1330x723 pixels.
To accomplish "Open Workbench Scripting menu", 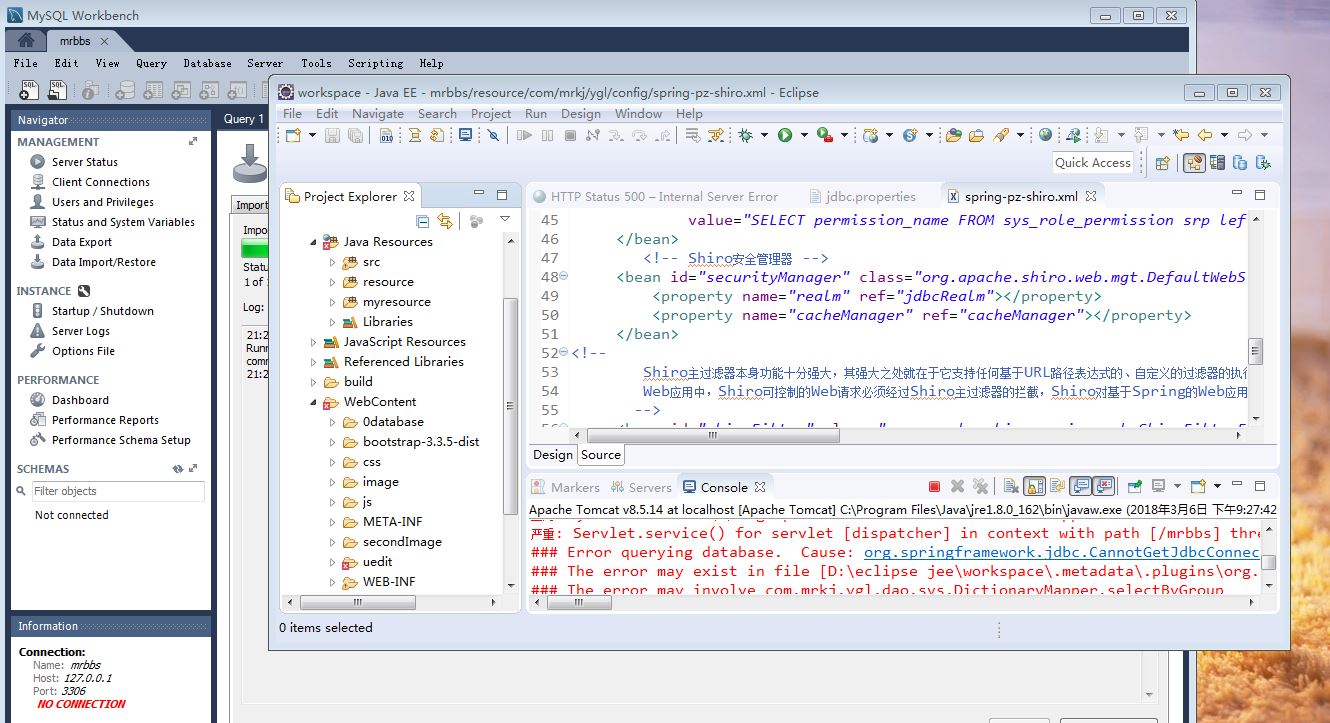I will [375, 63].
